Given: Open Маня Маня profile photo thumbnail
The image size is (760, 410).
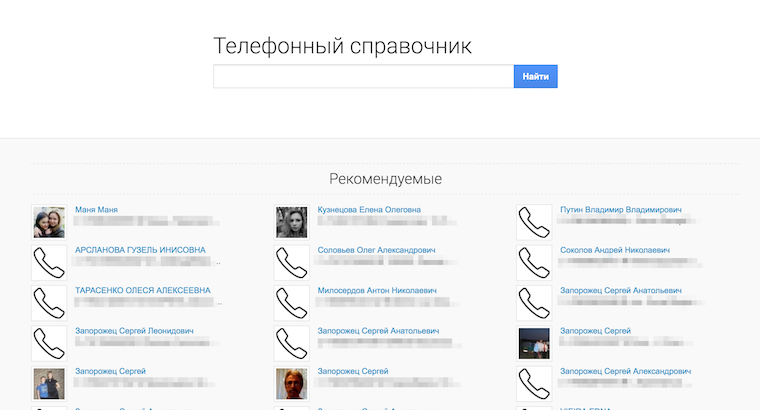Looking at the screenshot, I should pos(49,222).
